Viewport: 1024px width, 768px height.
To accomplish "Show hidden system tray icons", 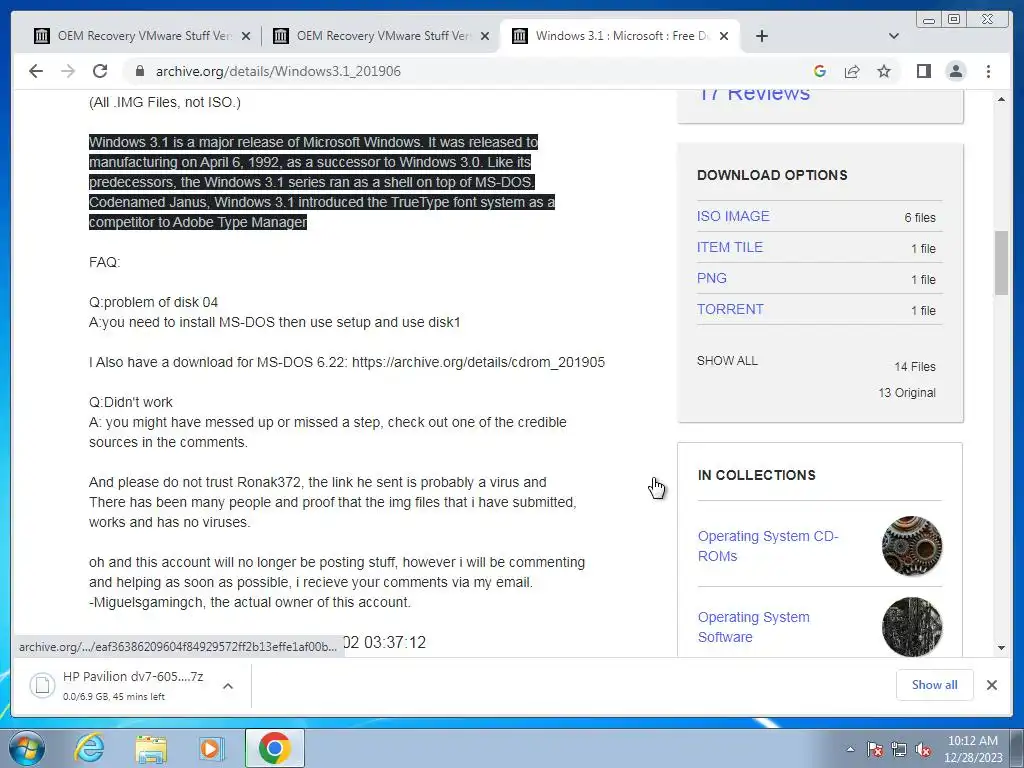I will click(x=850, y=750).
